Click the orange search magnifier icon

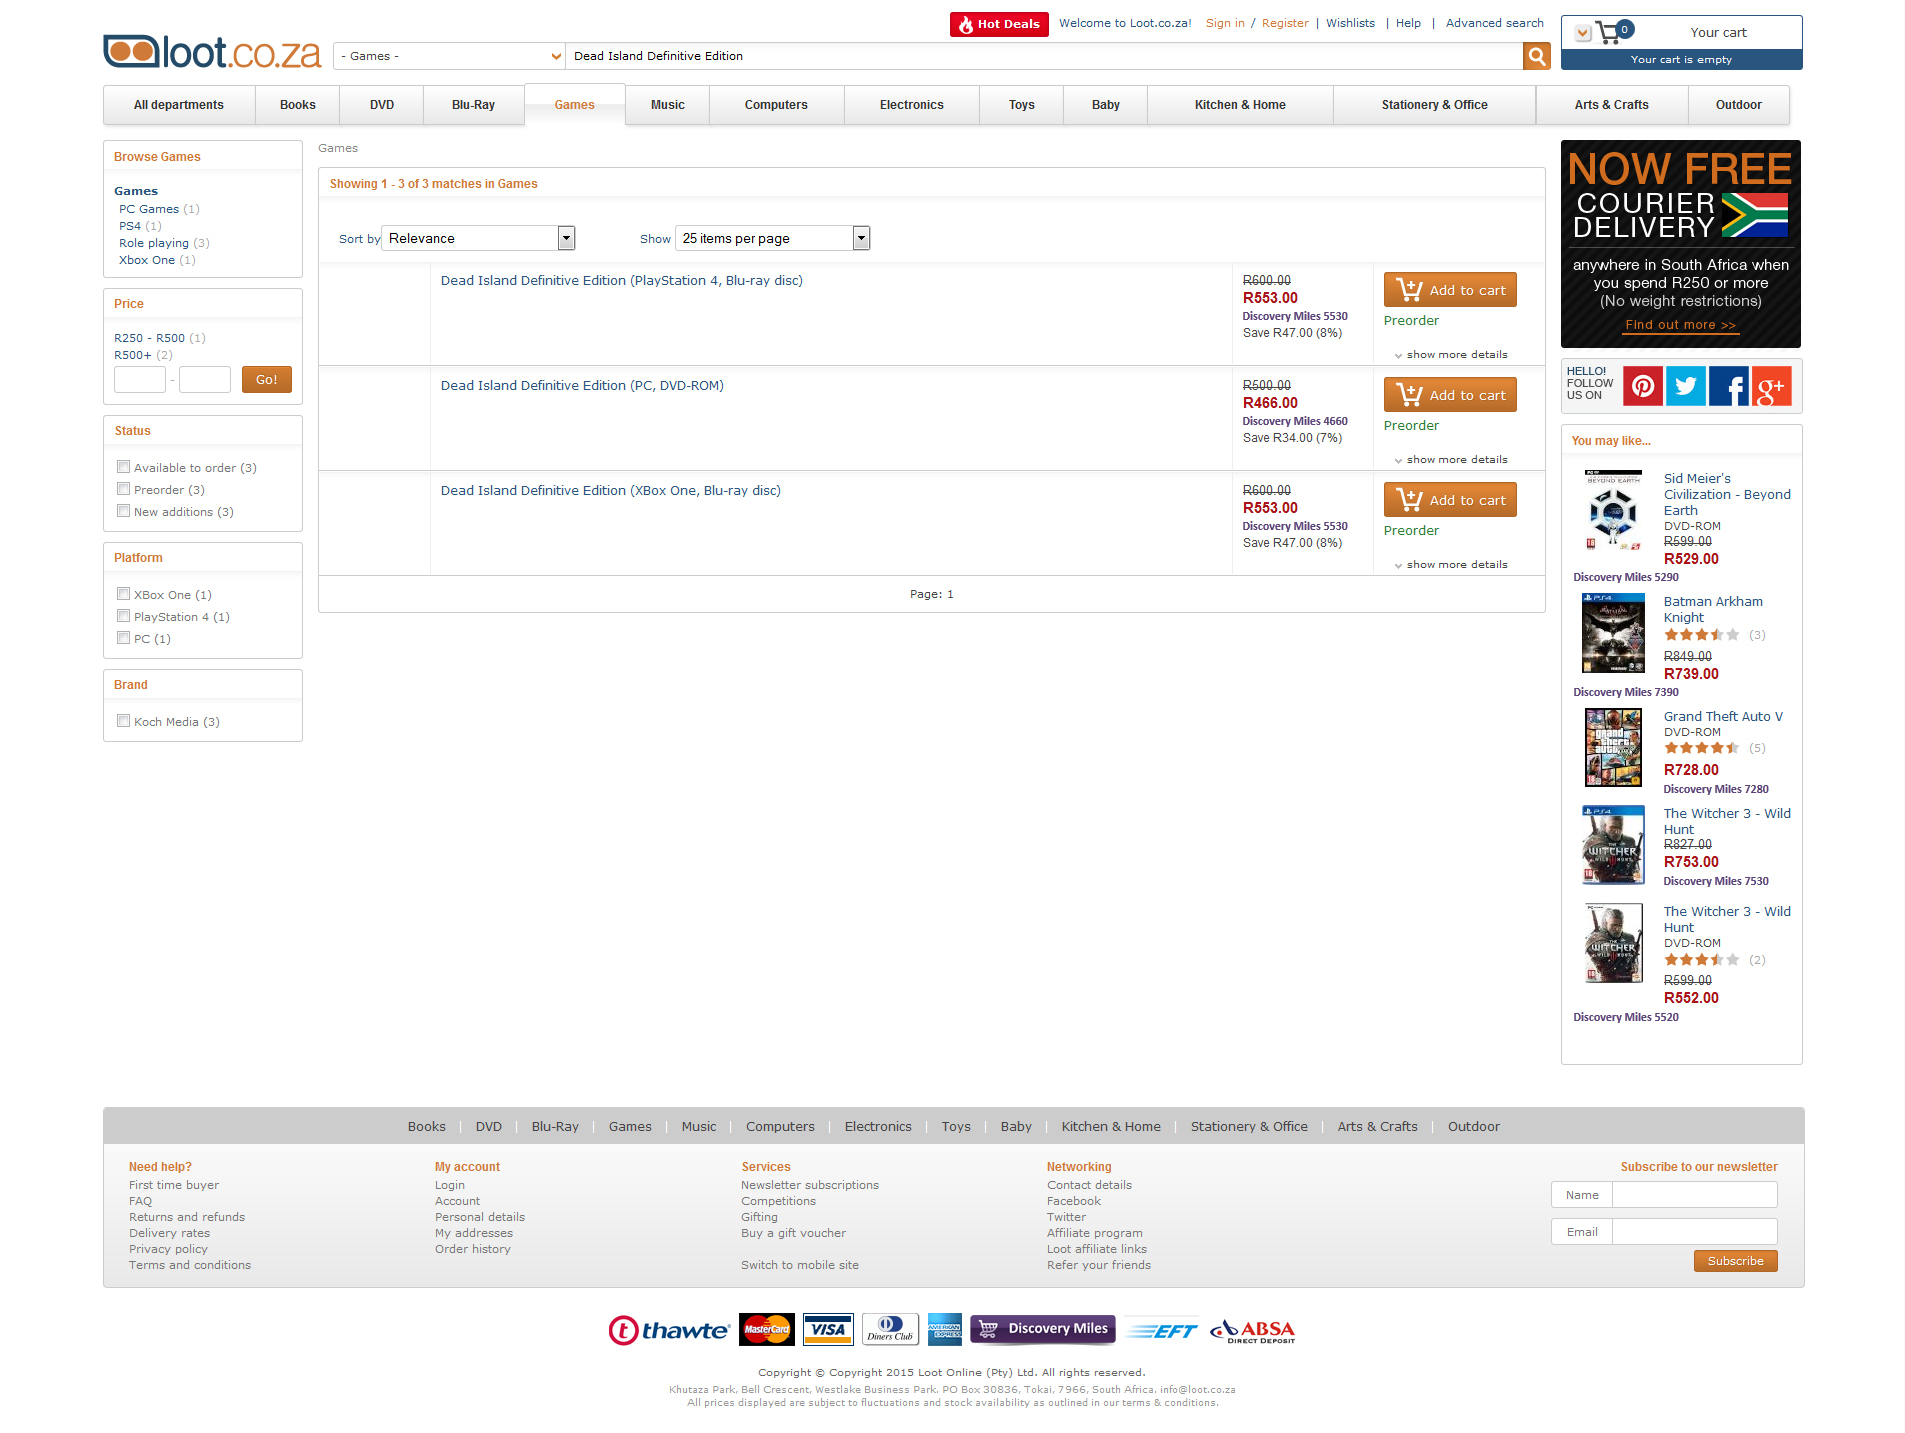point(1536,57)
